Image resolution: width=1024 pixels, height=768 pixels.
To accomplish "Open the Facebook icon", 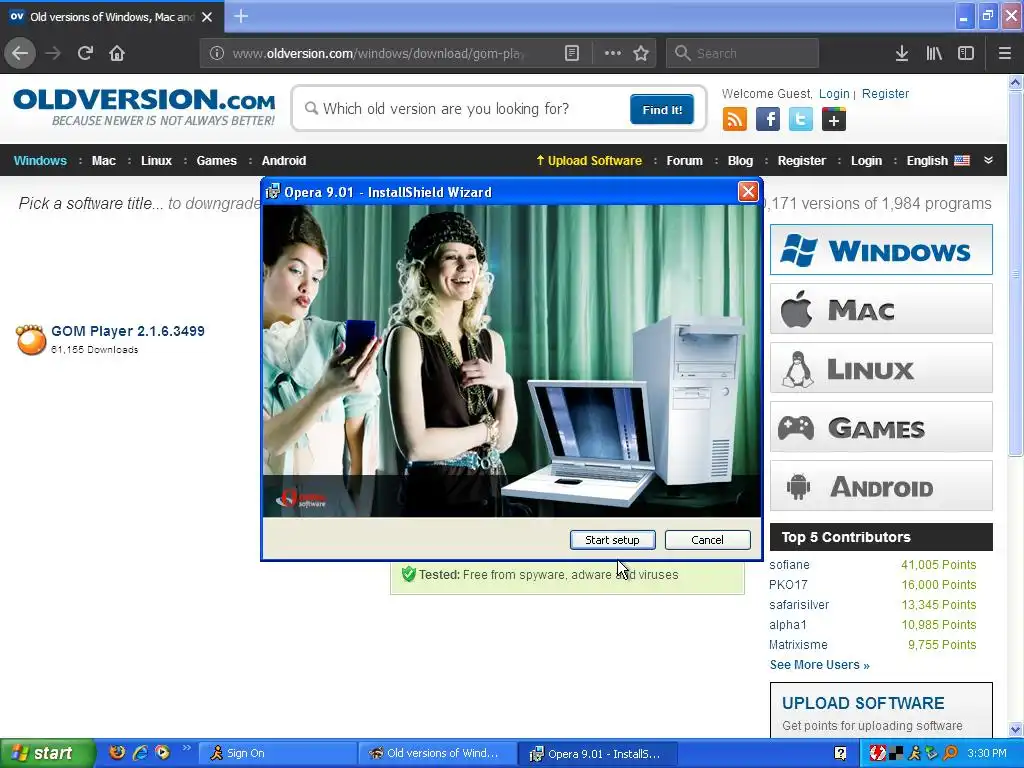I will 768,120.
